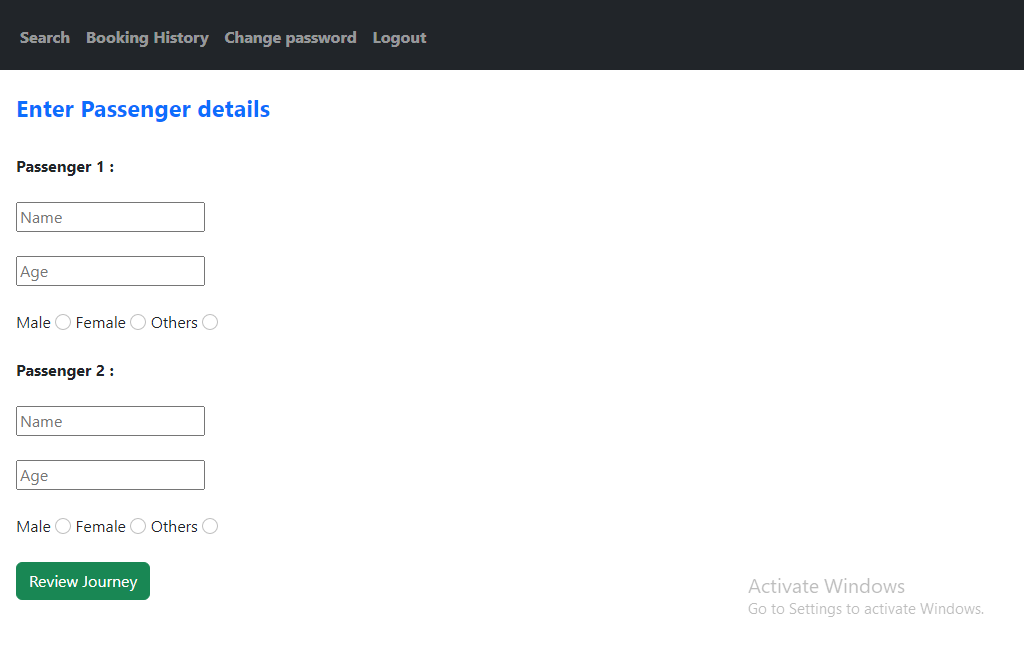This screenshot has width=1024, height=650.
Task: Focus the Passenger 1 Name field
Action: coord(110,217)
